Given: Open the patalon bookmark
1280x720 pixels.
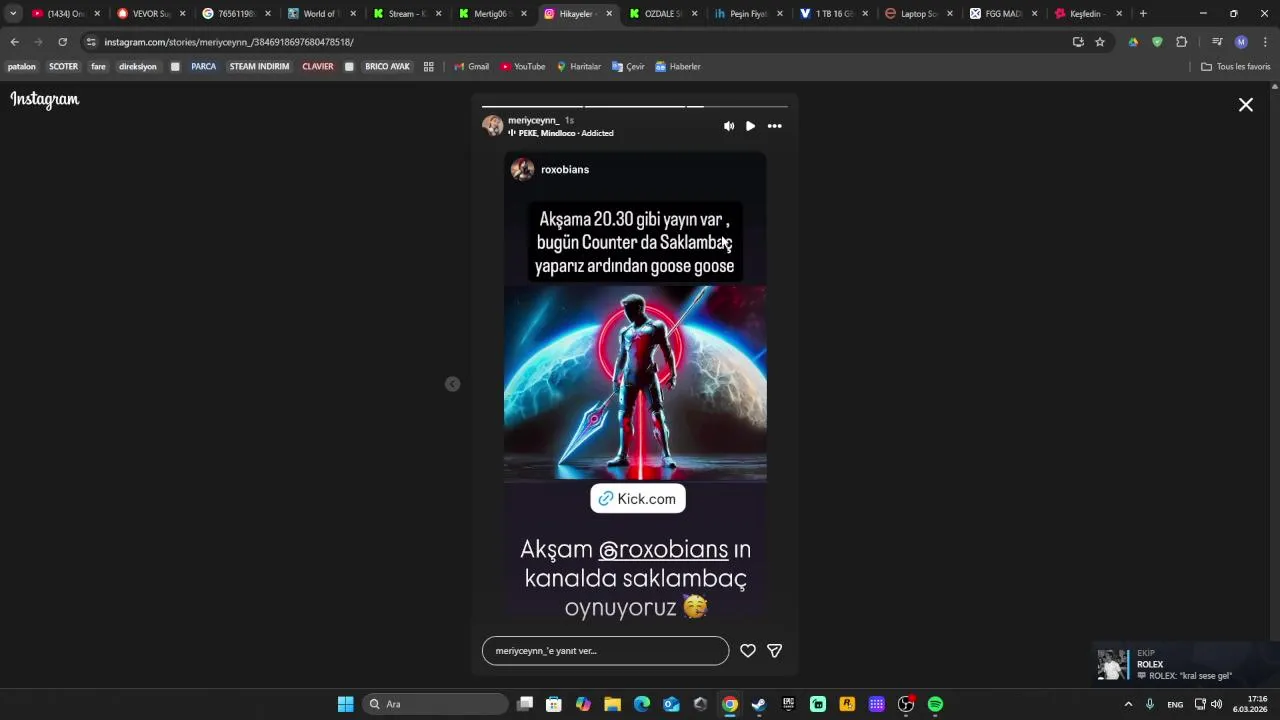Looking at the screenshot, I should pyautogui.click(x=22, y=67).
